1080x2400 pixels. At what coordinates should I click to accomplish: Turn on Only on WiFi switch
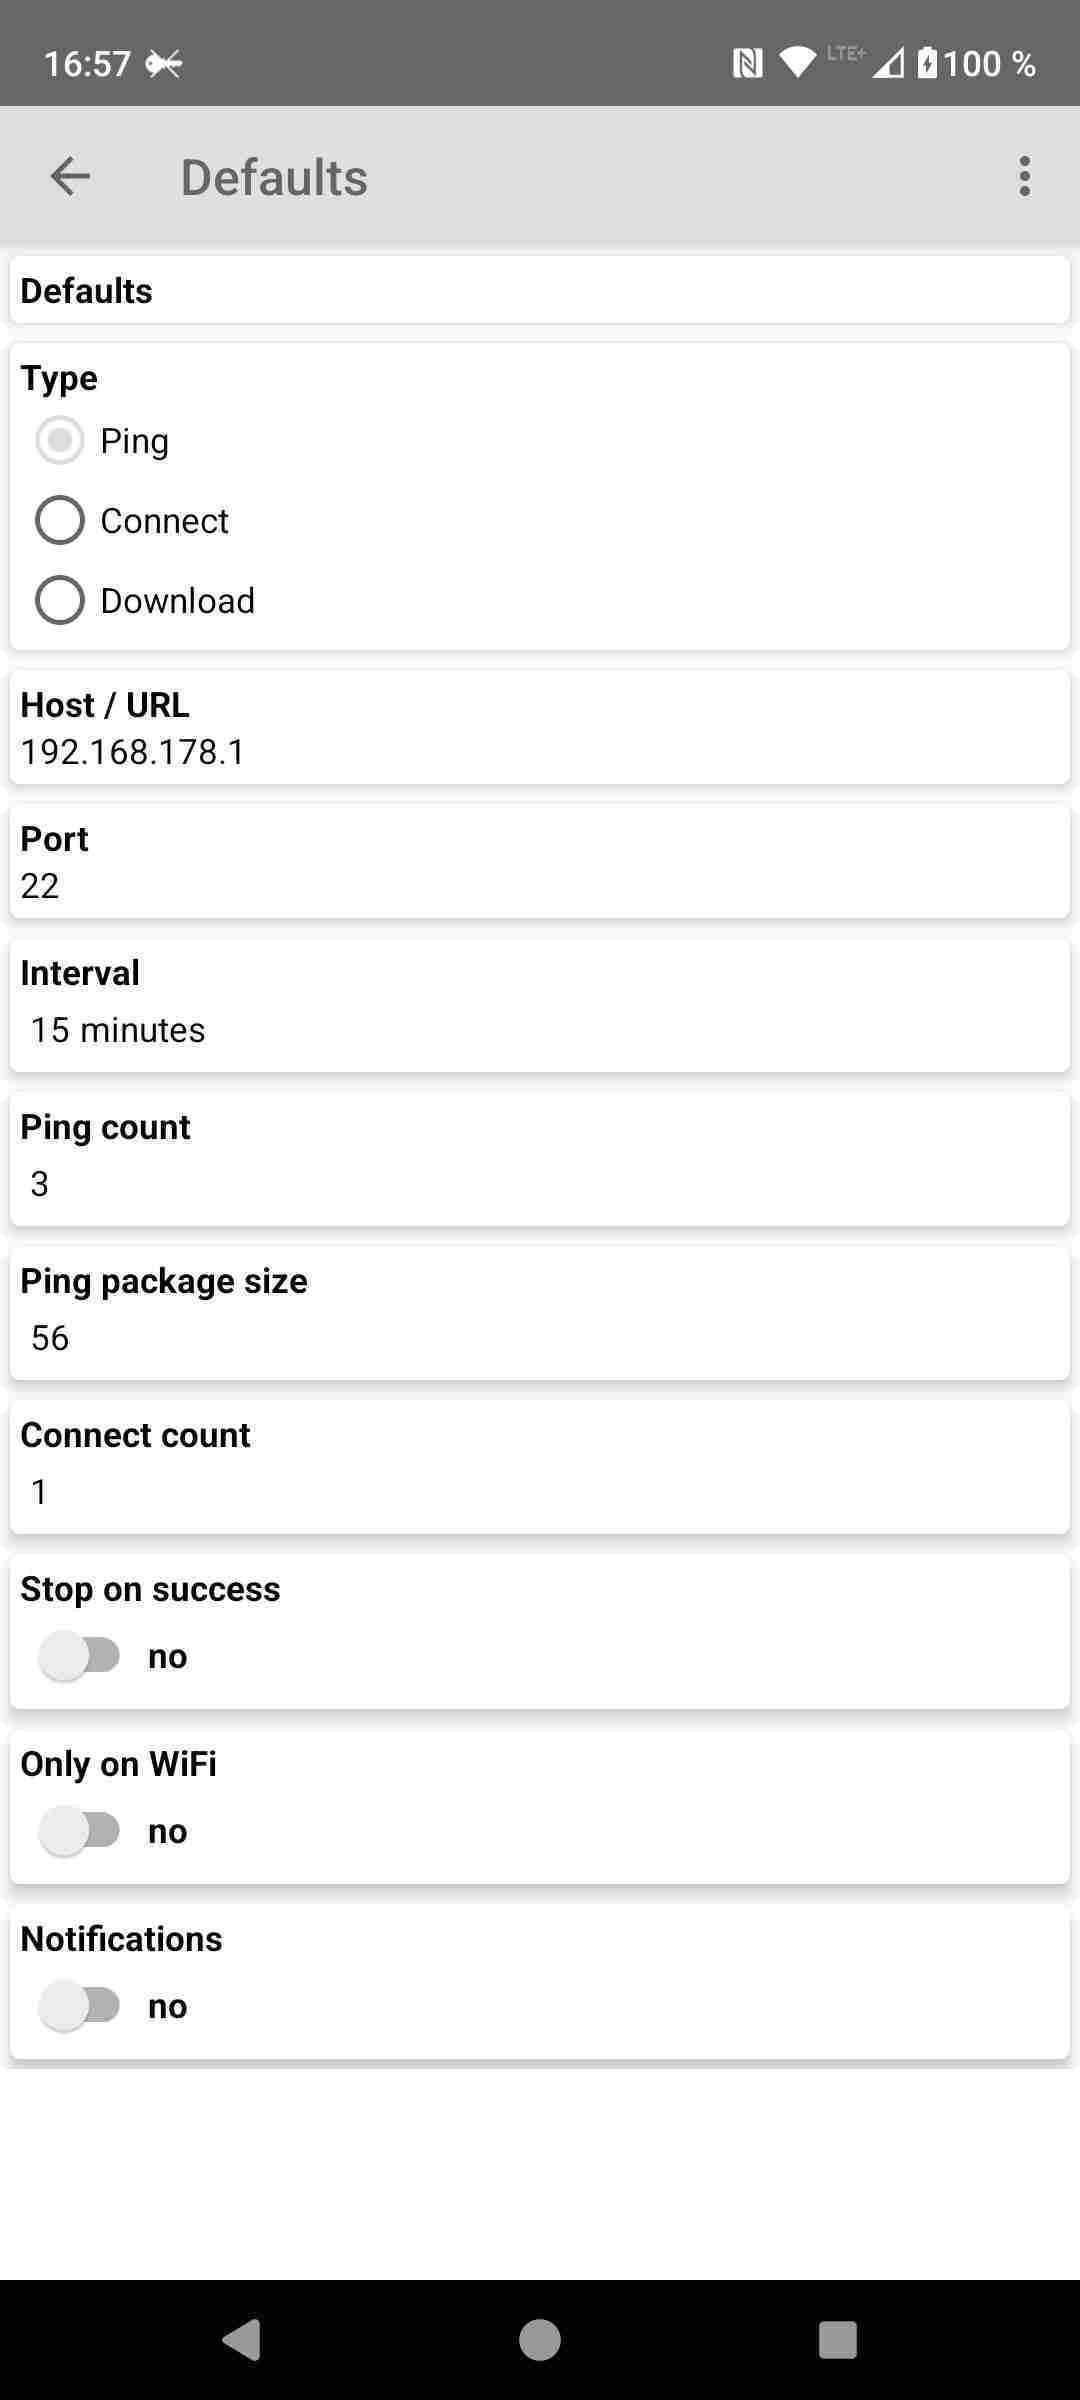[80, 1831]
